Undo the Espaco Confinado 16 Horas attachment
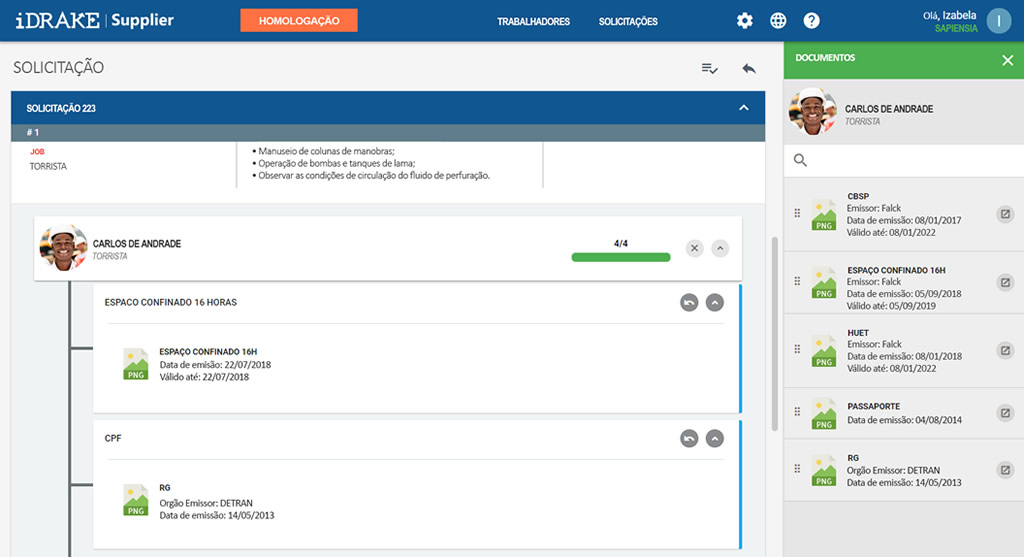 689,302
